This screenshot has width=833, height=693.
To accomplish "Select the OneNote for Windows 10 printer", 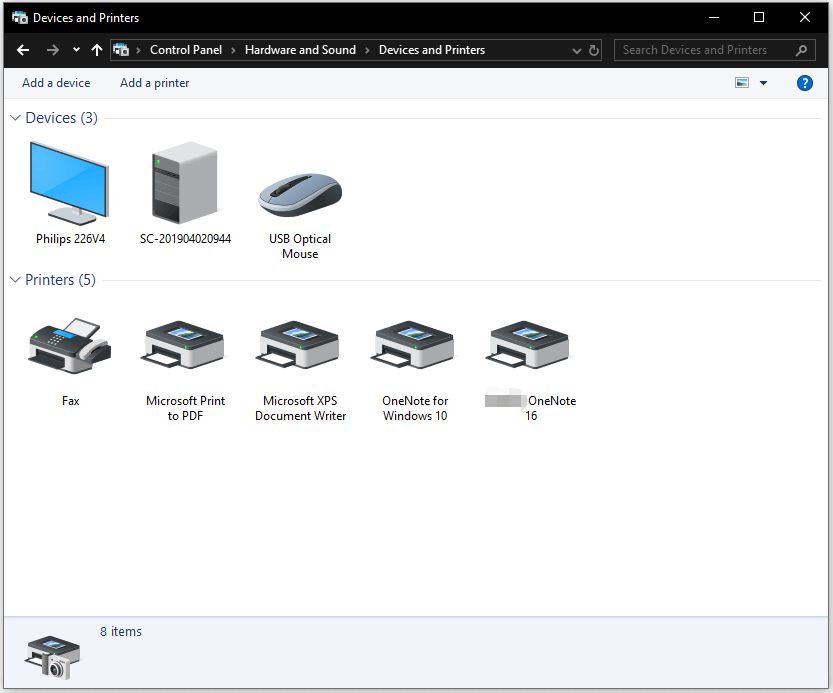I will [x=413, y=343].
